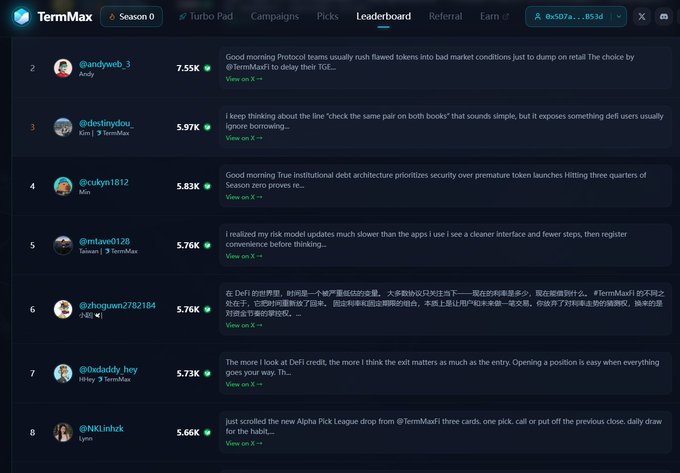
Task: Open @0xdaddy_hey profile link
Action: pos(108,369)
